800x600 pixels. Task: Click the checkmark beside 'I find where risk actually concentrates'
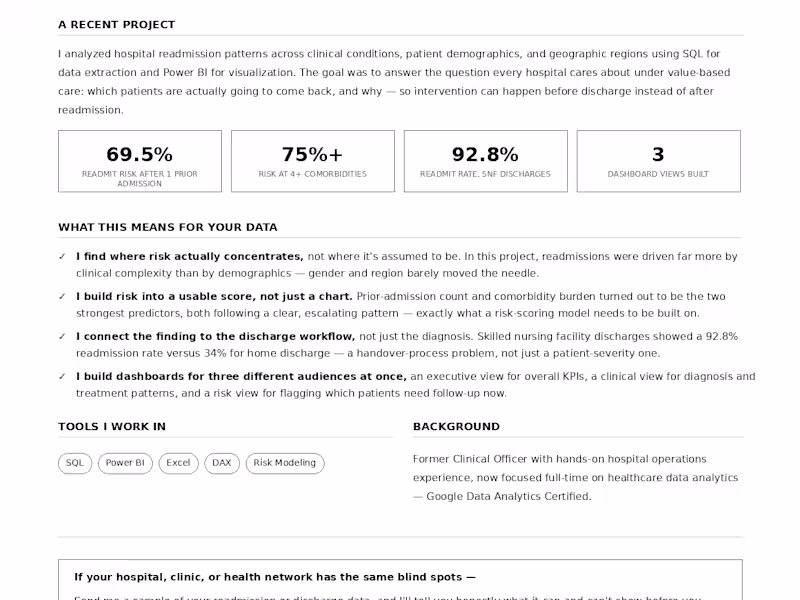(x=62, y=257)
